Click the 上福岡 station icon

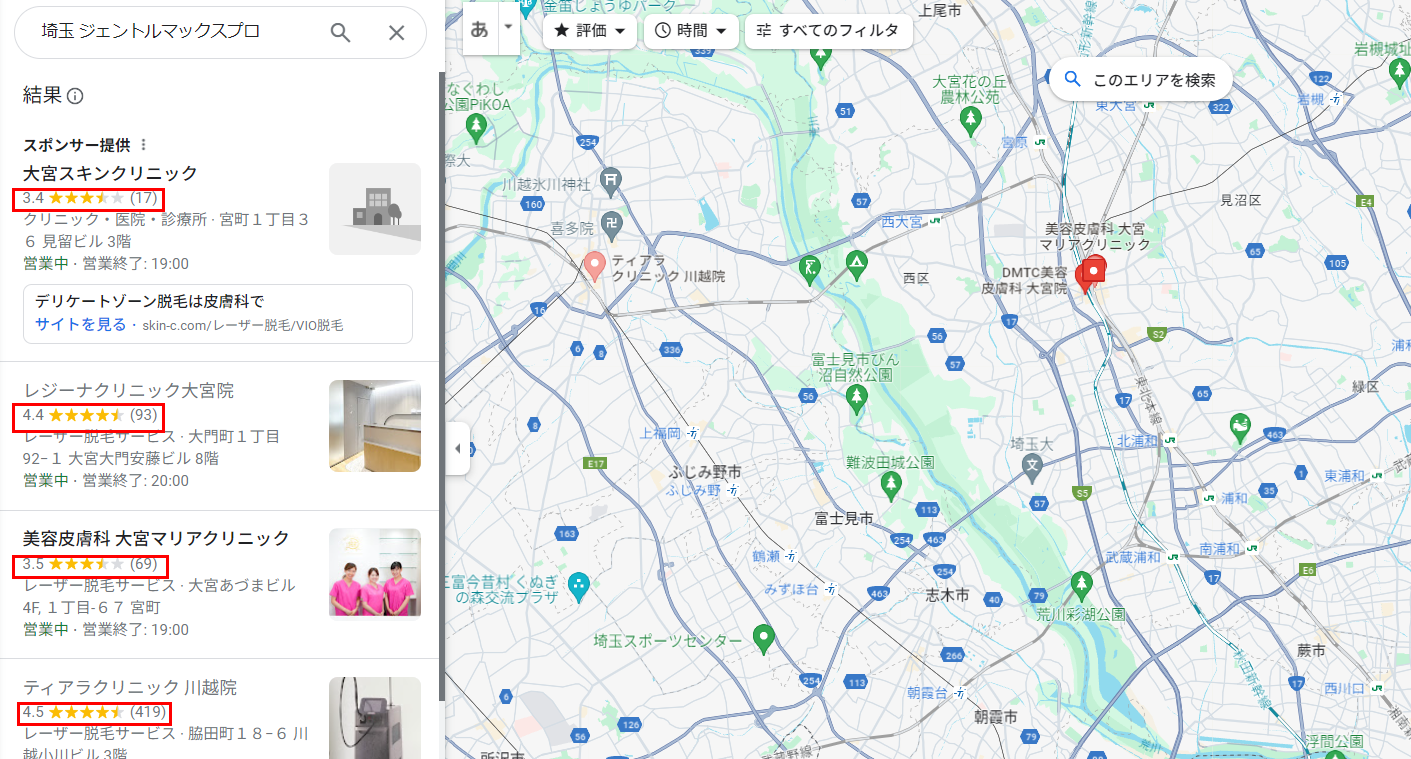pos(693,433)
